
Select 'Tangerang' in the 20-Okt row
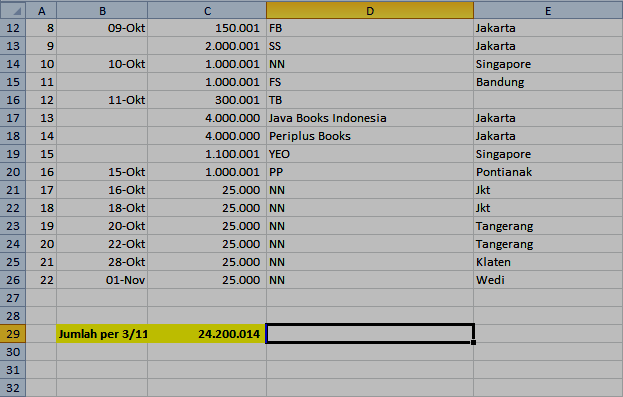tap(548, 226)
